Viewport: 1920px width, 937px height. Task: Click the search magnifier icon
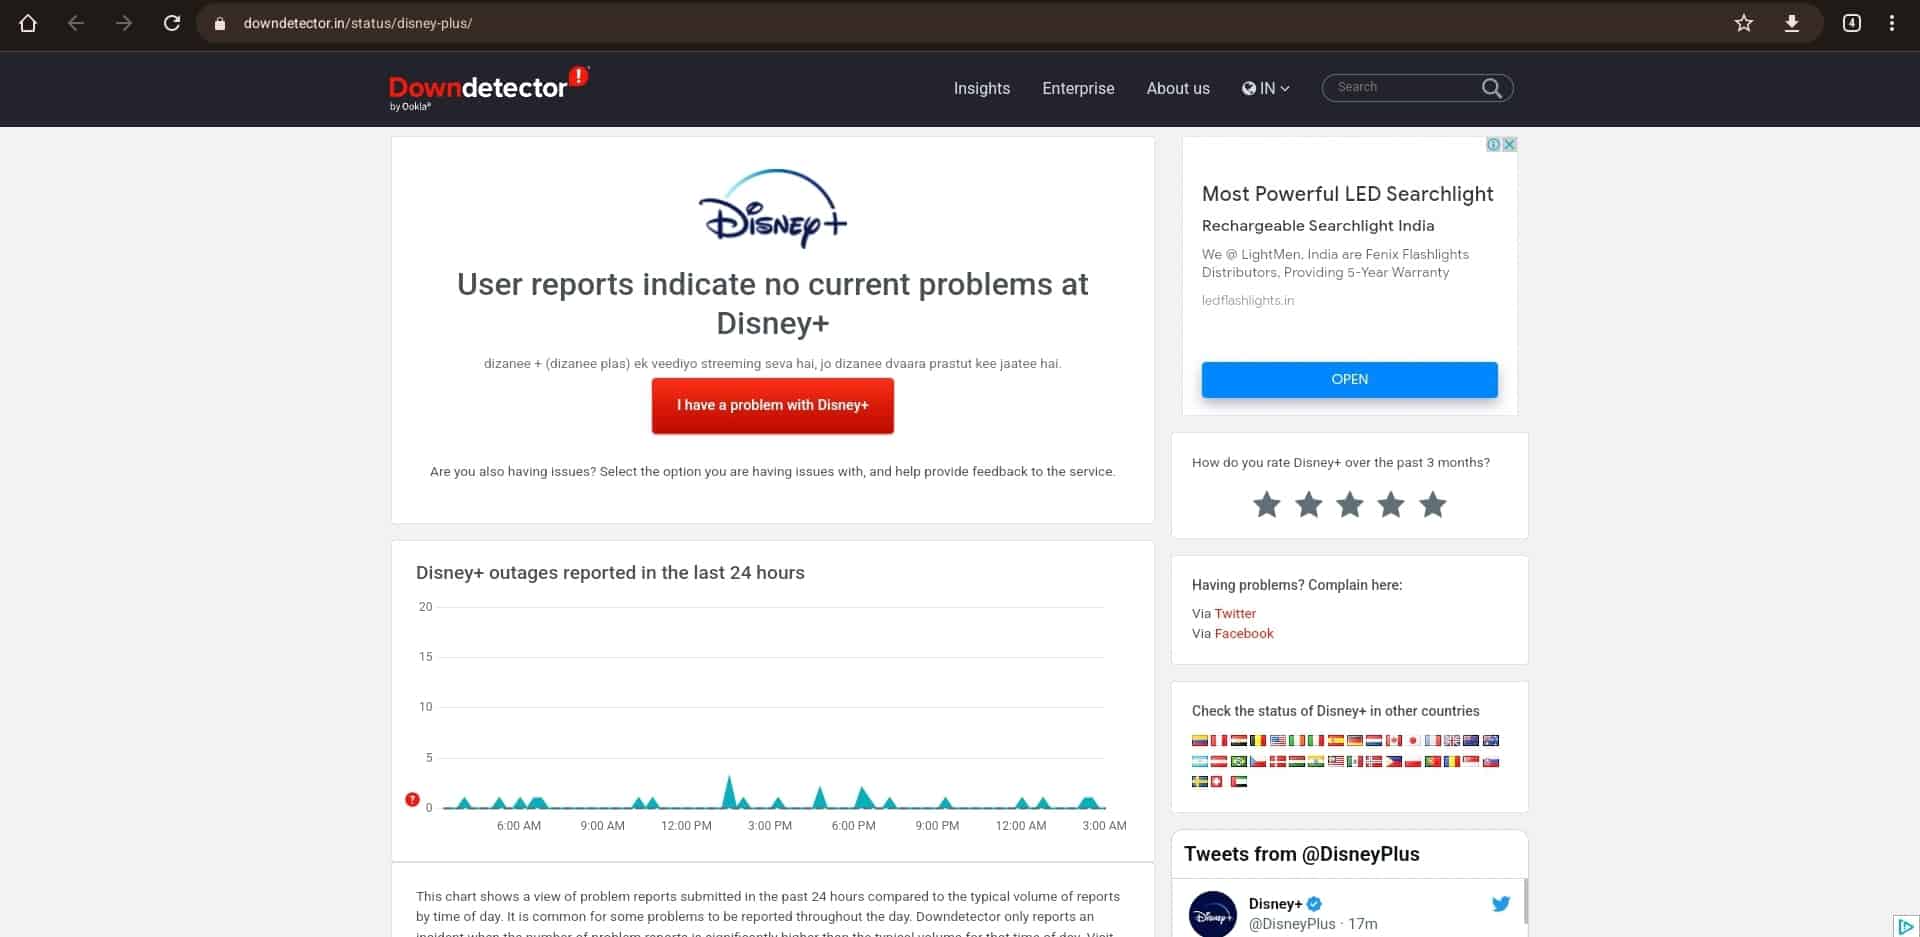click(x=1491, y=88)
